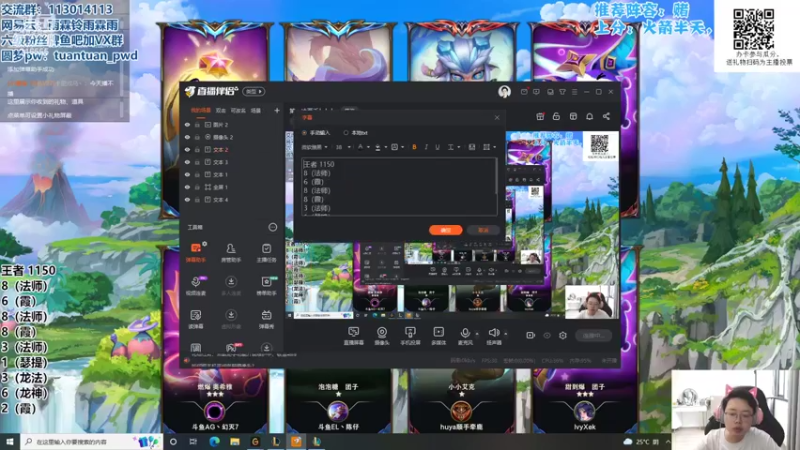800x450 pixels.
Task: Open settings gear beside live button
Action: pos(563,335)
